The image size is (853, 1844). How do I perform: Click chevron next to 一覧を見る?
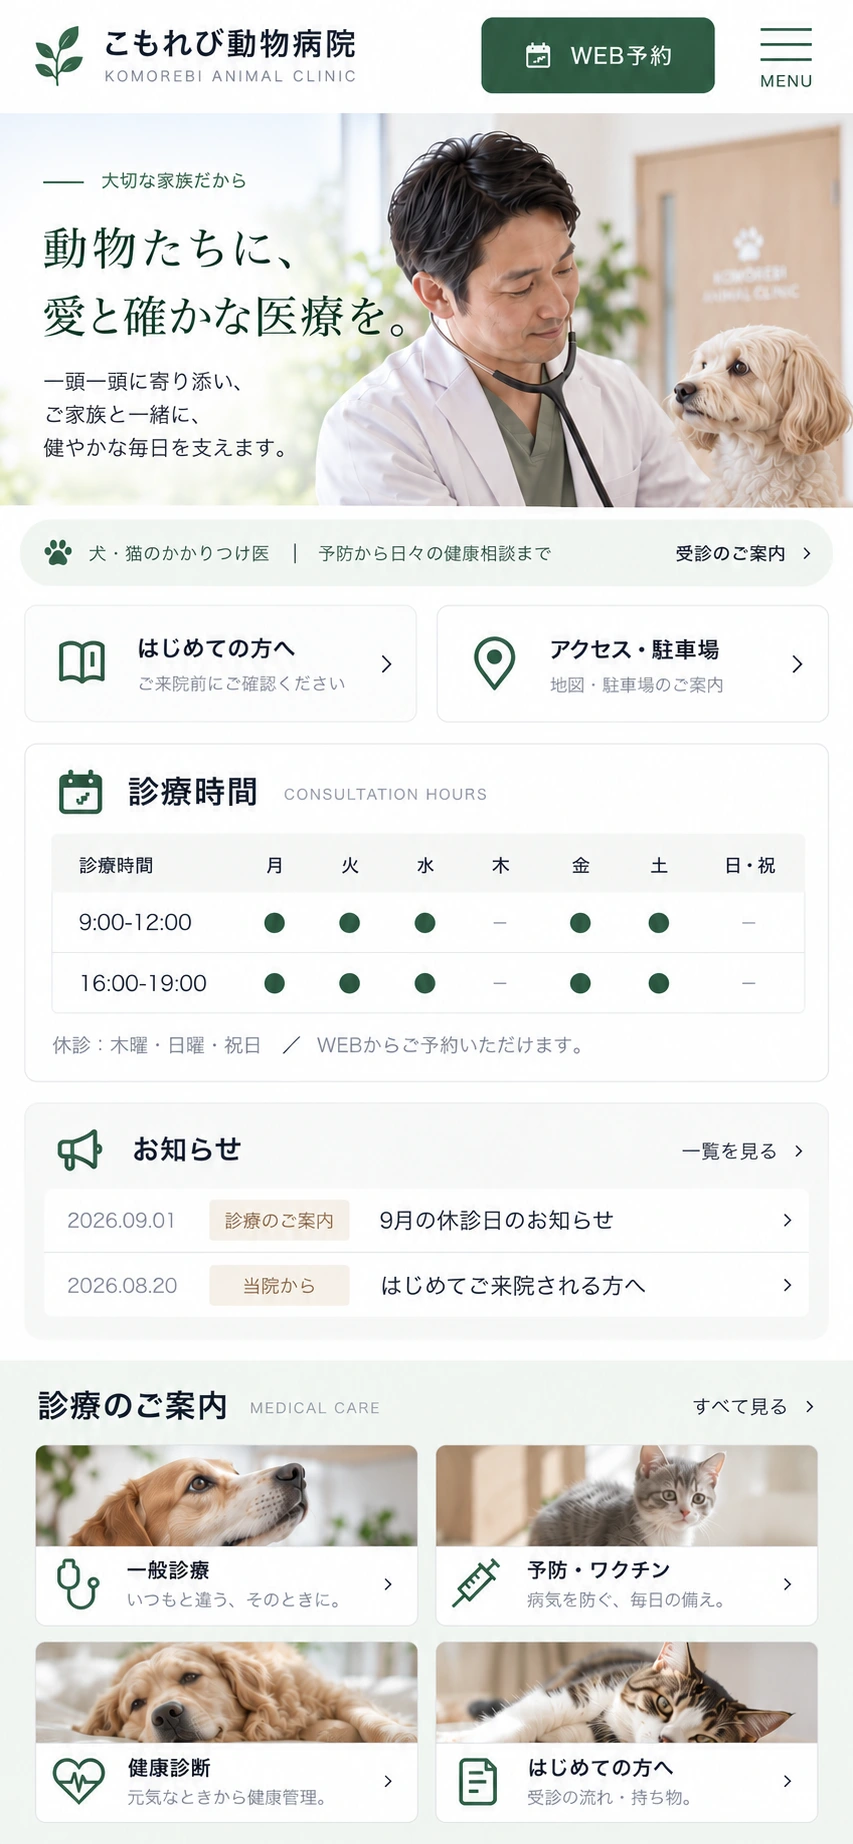[798, 1151]
